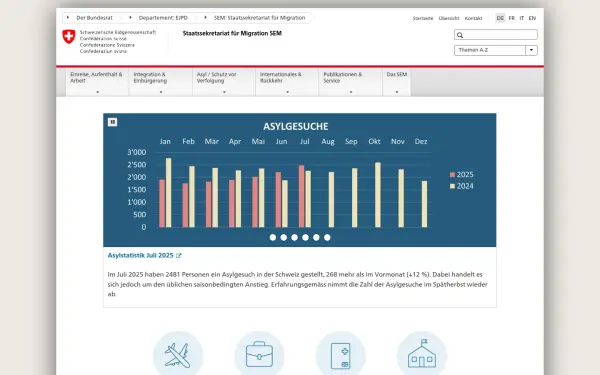Click external link icon beside Asylstatistik Juli 2025
This screenshot has height=375, width=600.
(178, 256)
